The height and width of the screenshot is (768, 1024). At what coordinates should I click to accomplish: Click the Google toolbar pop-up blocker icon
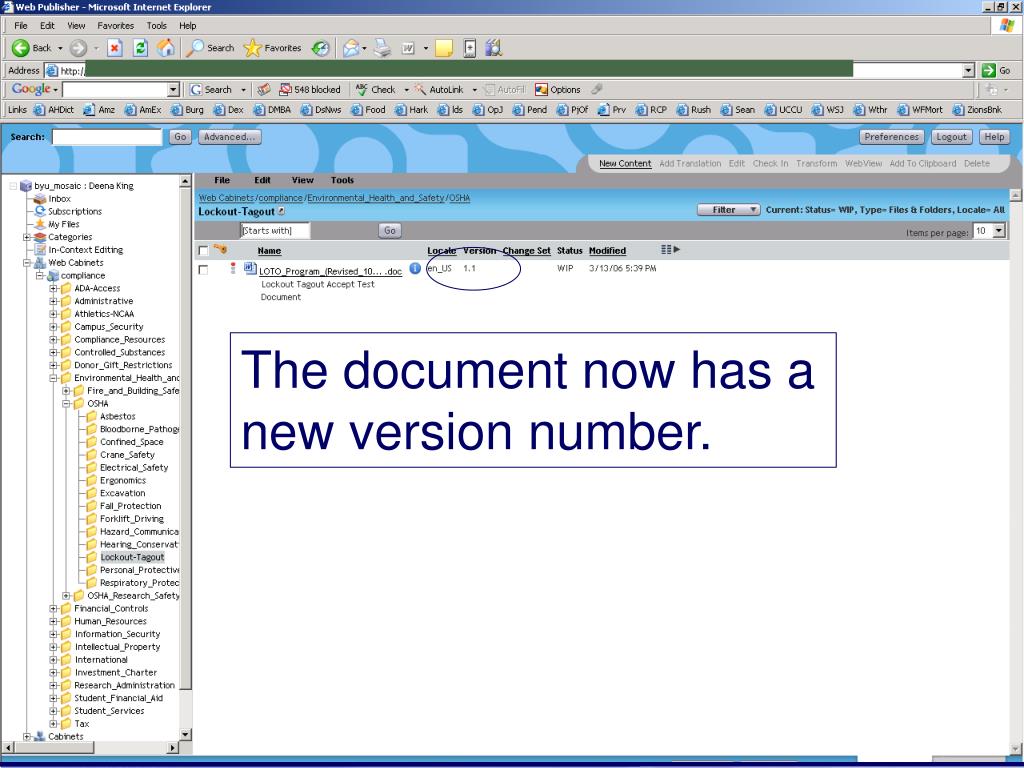(285, 89)
